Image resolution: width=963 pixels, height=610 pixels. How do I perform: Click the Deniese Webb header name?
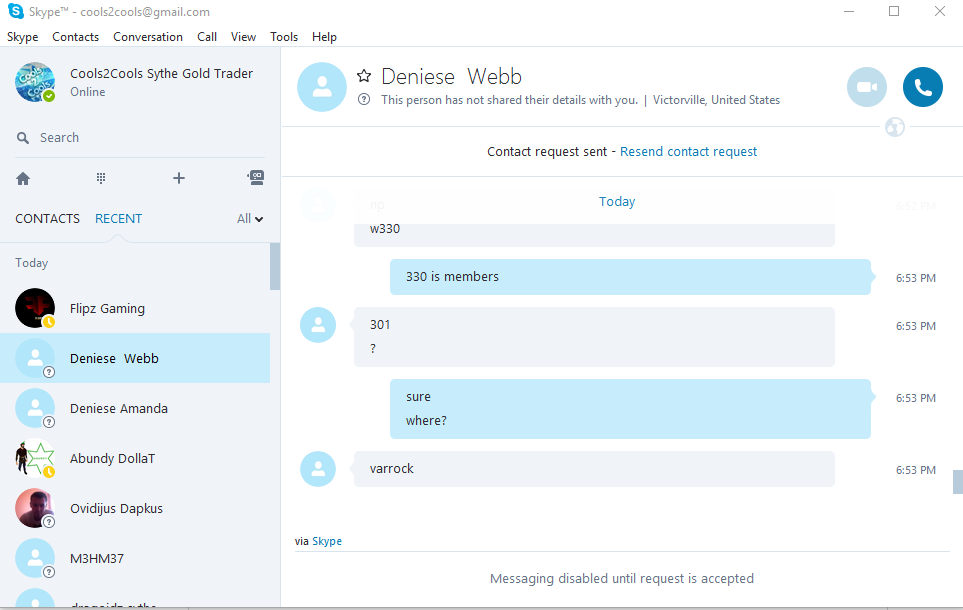(x=451, y=77)
